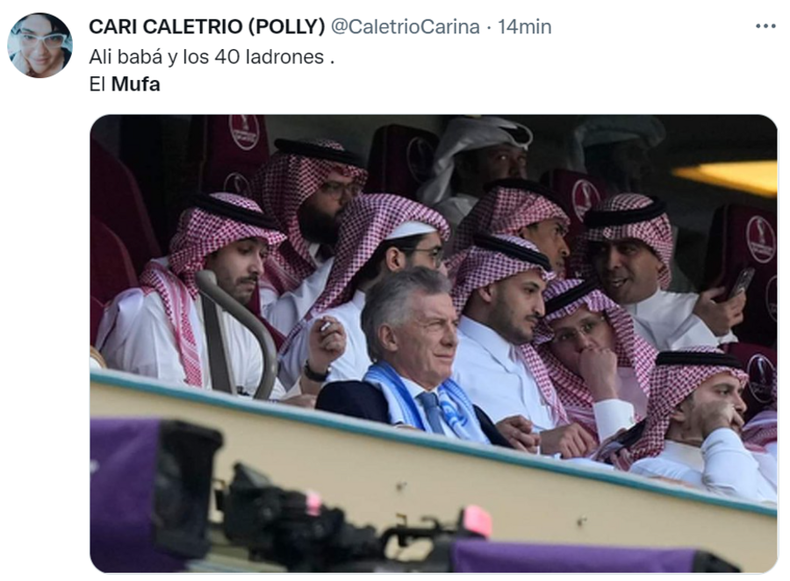
Task: Click the author's round profile avatar
Action: pyautogui.click(x=40, y=45)
